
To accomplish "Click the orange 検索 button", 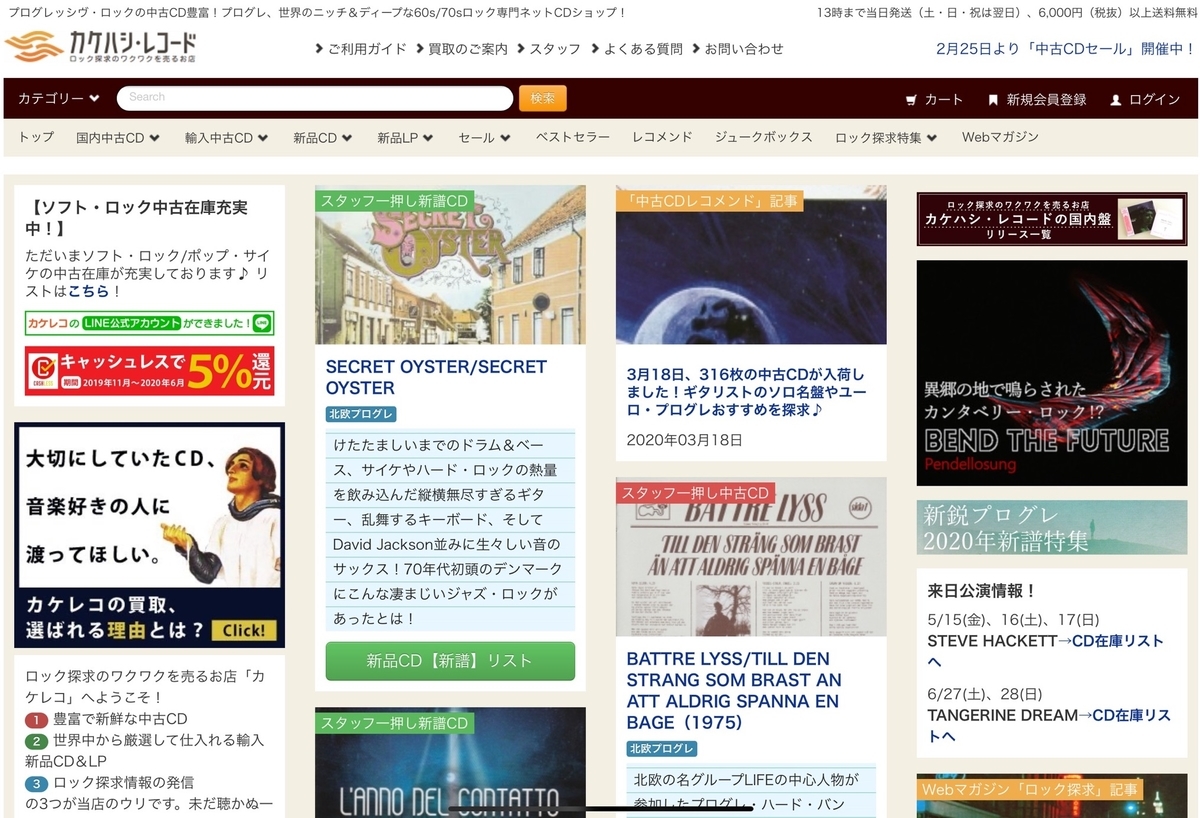I will (x=543, y=98).
